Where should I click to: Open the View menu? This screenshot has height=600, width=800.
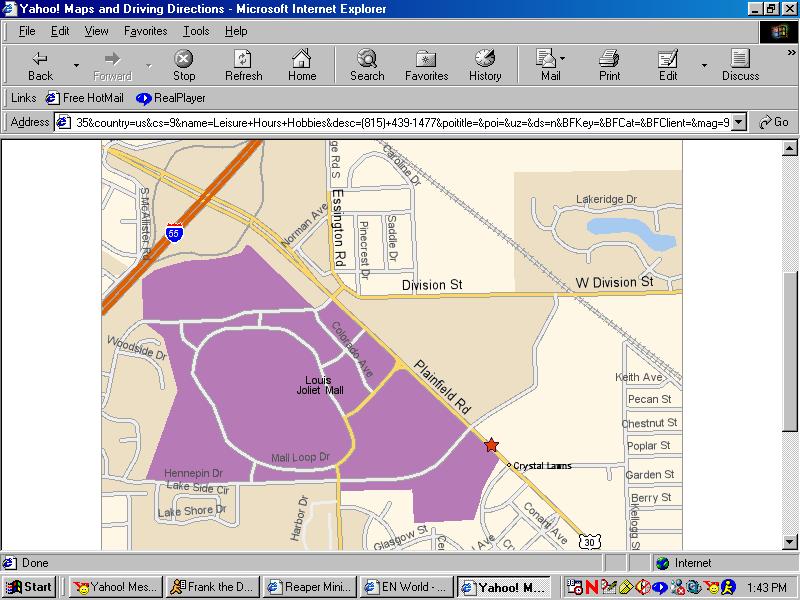click(x=96, y=31)
